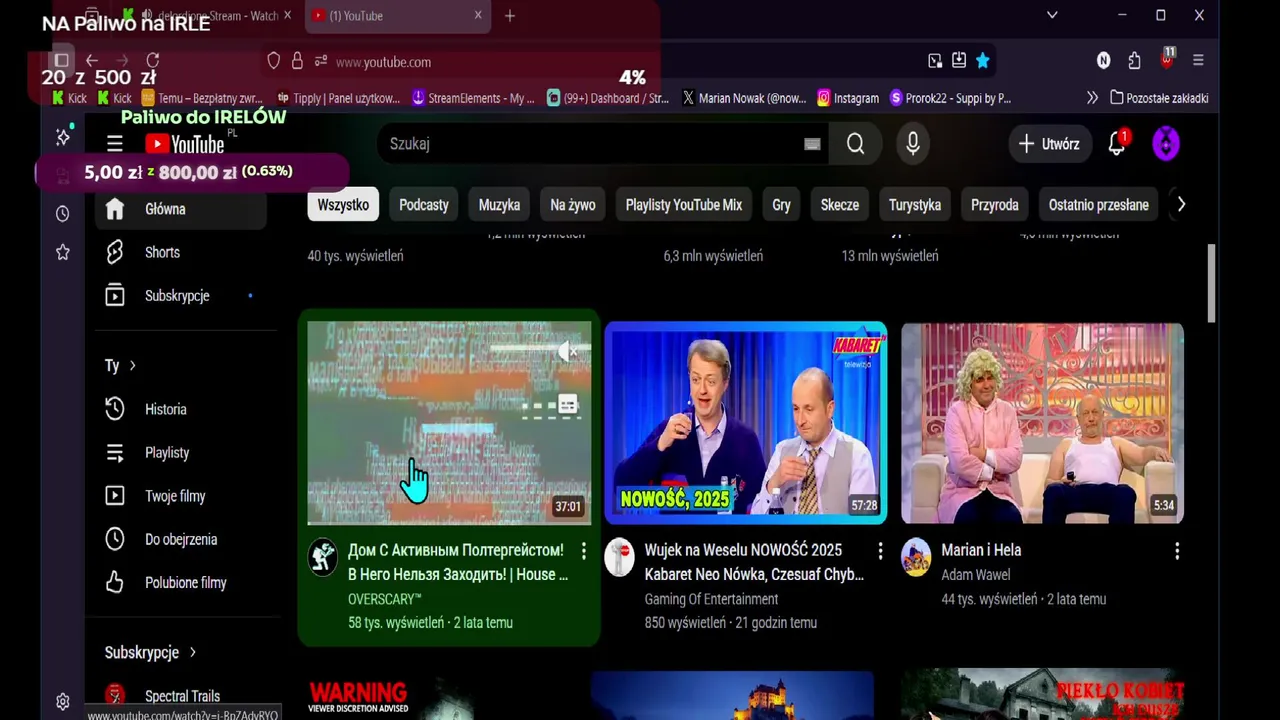The height and width of the screenshot is (720, 1280).
Task: Select Ostatnio przesłane chip
Action: pyautogui.click(x=1099, y=205)
